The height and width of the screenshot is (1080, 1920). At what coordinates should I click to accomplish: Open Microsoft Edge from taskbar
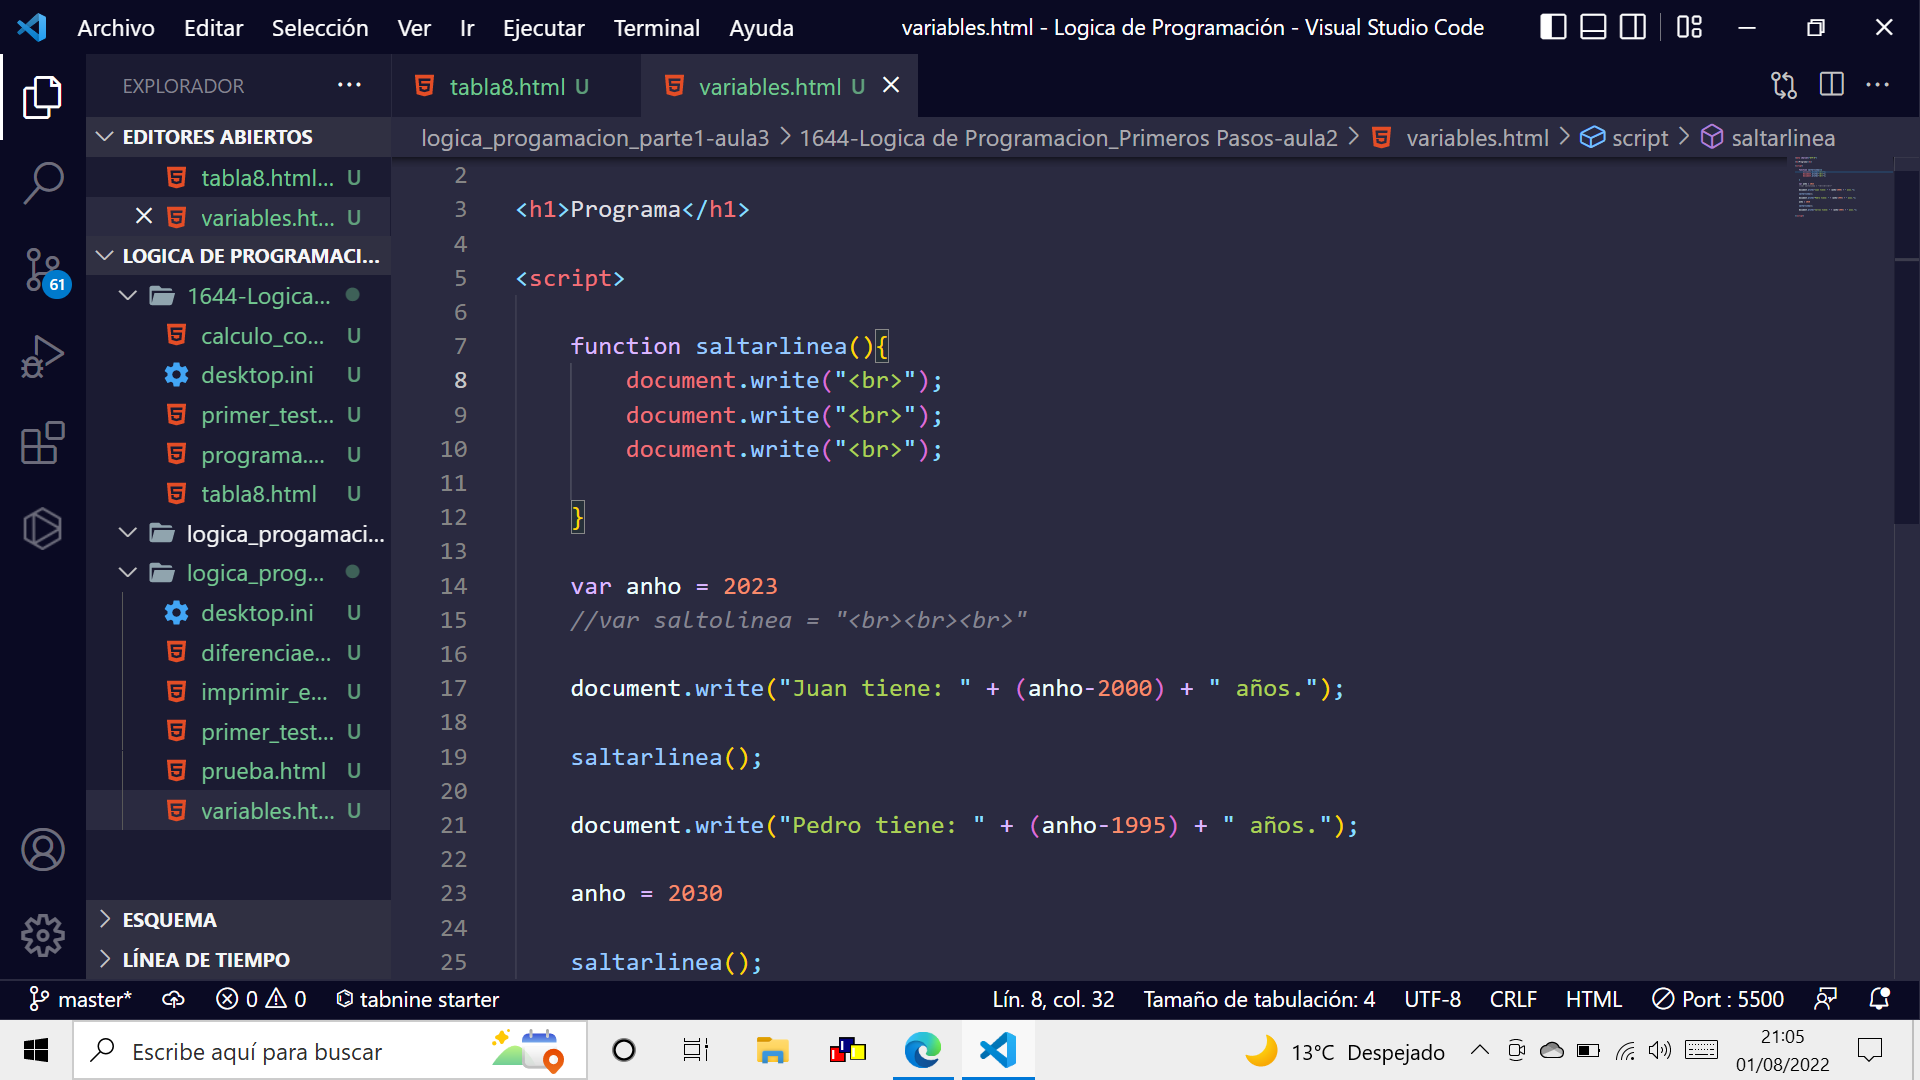(x=922, y=1050)
